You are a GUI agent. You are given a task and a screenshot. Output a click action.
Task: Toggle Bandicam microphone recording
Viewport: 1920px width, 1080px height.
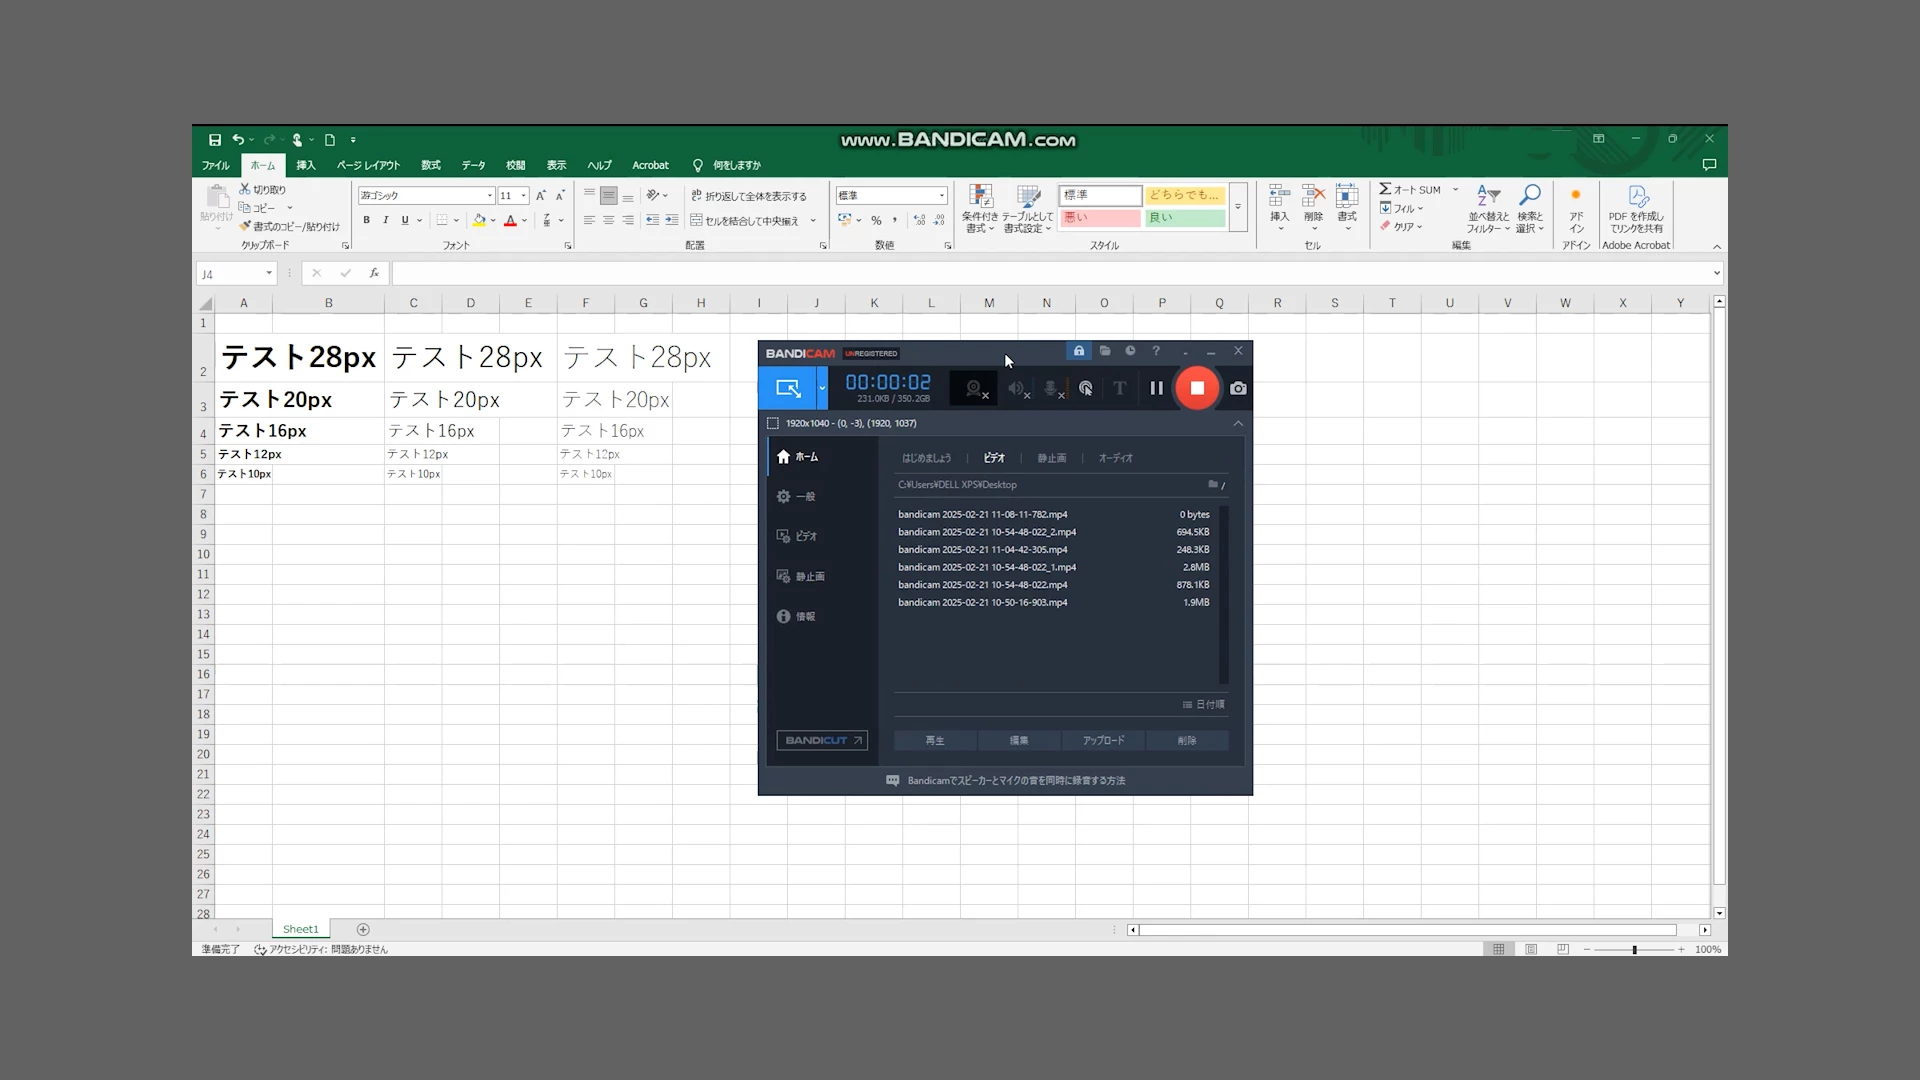(x=1051, y=388)
